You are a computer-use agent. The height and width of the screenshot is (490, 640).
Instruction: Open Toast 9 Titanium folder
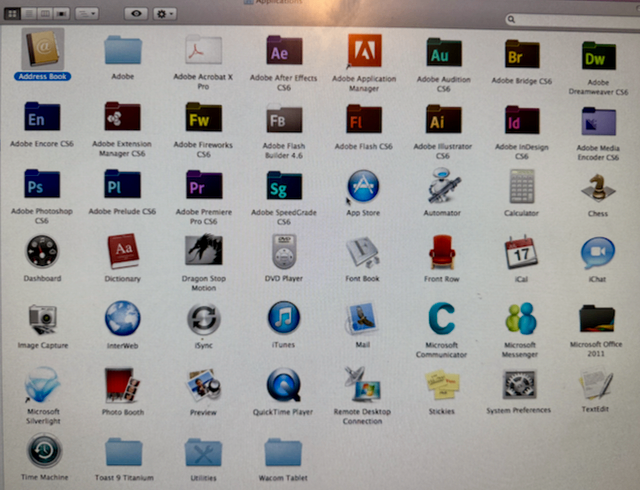pos(124,452)
